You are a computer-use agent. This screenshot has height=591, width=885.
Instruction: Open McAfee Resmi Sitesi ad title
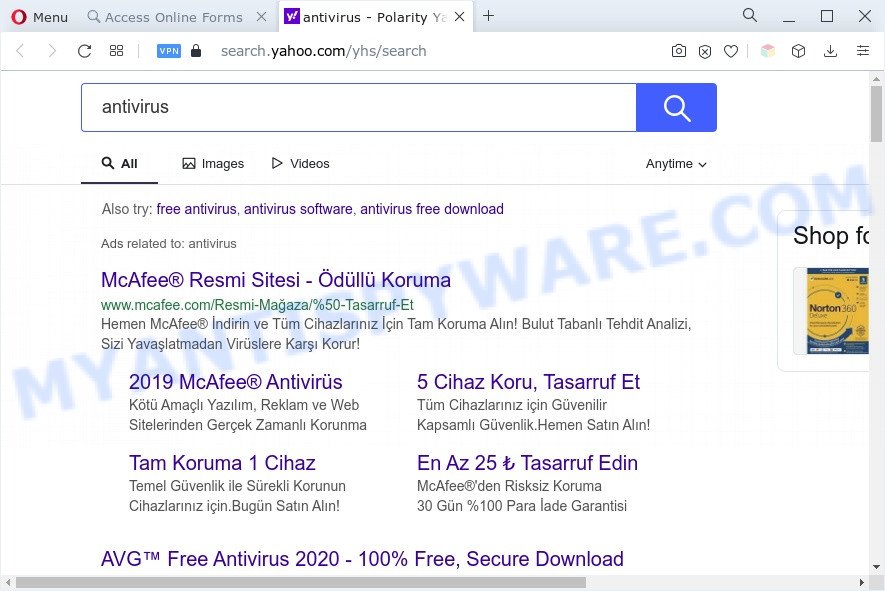coord(275,280)
